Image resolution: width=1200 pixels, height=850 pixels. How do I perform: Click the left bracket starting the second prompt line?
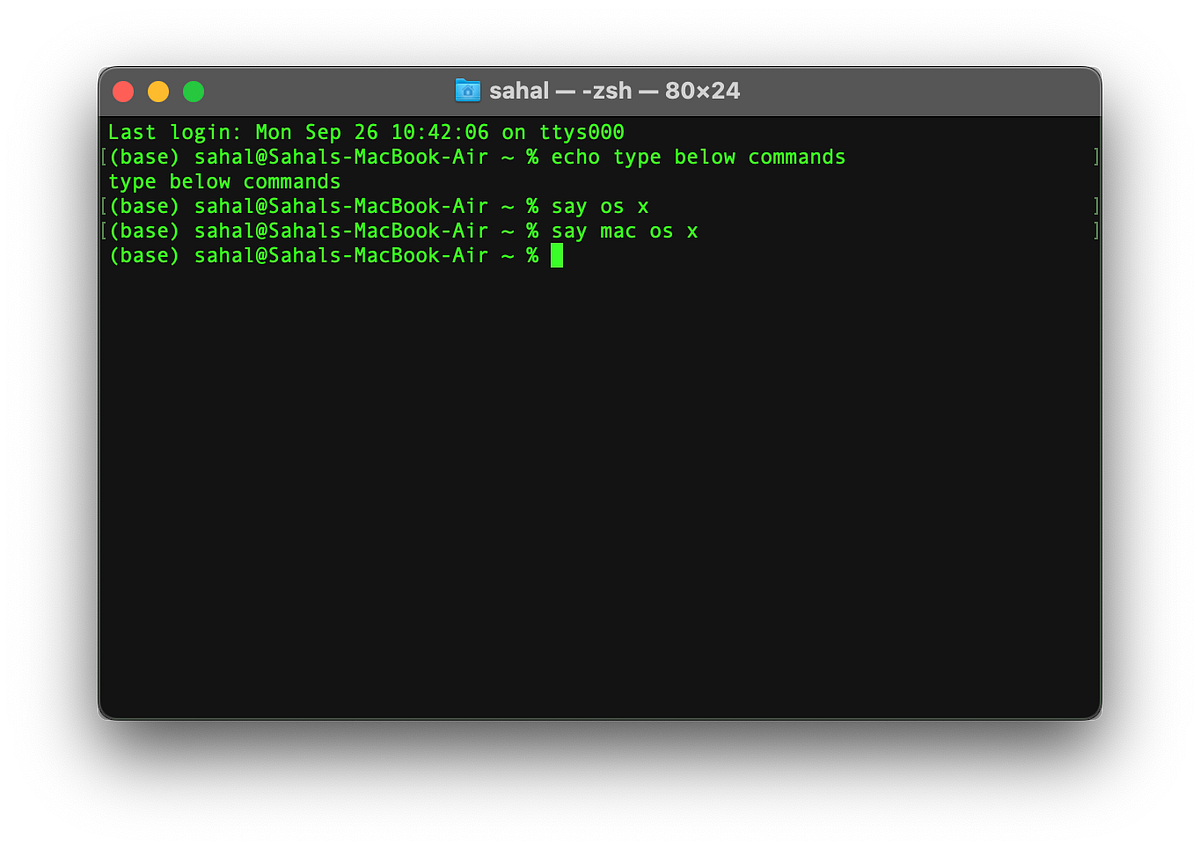tap(104, 206)
